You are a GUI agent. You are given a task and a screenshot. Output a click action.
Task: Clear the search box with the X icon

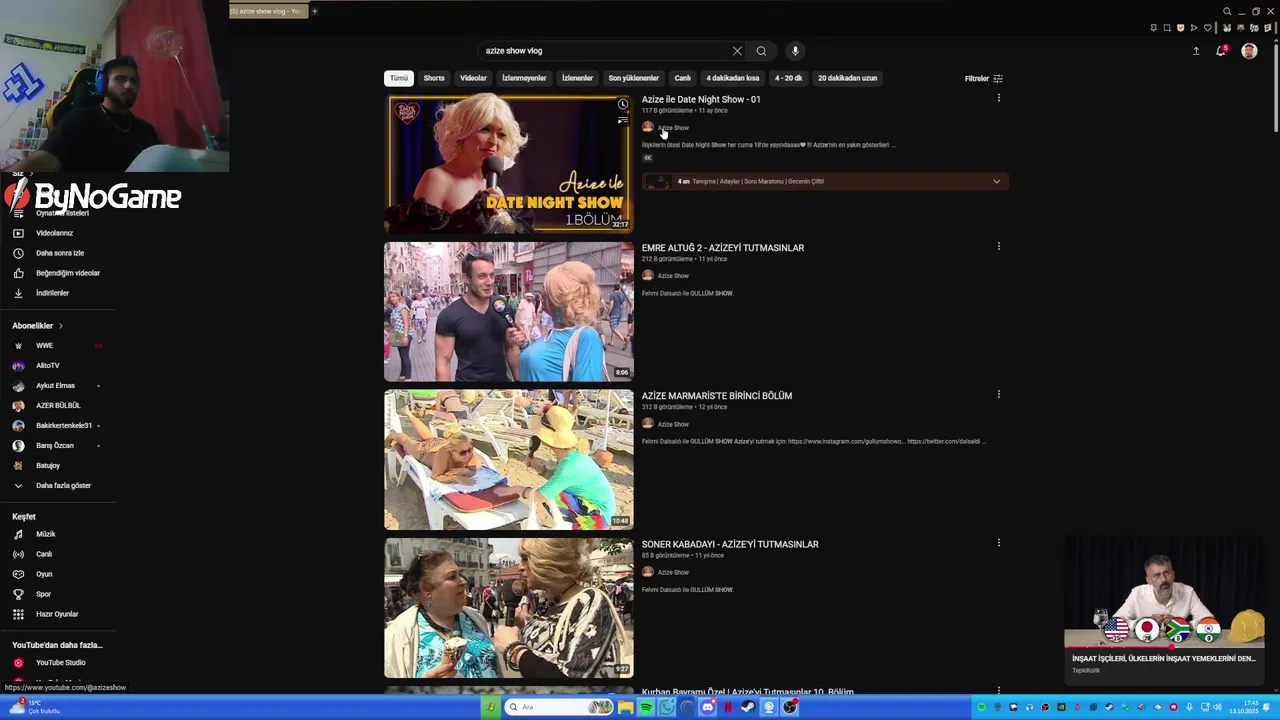point(737,51)
